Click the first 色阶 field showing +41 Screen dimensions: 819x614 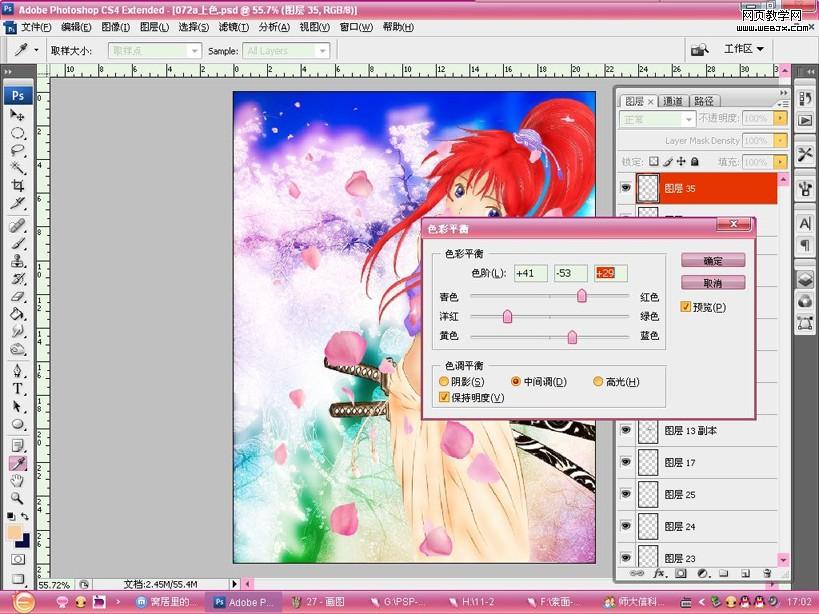point(531,273)
